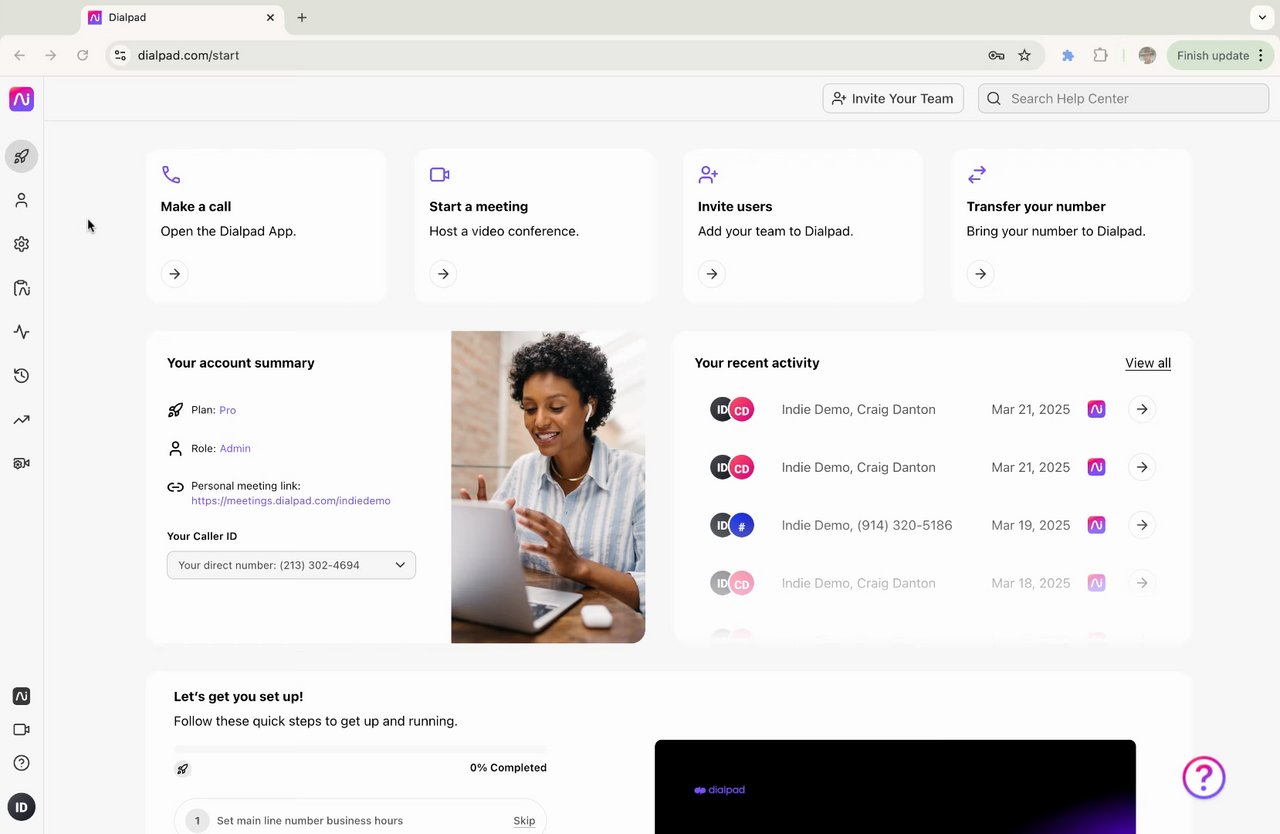
Task: Play the Dialpad setup video thumbnail
Action: coord(895,787)
